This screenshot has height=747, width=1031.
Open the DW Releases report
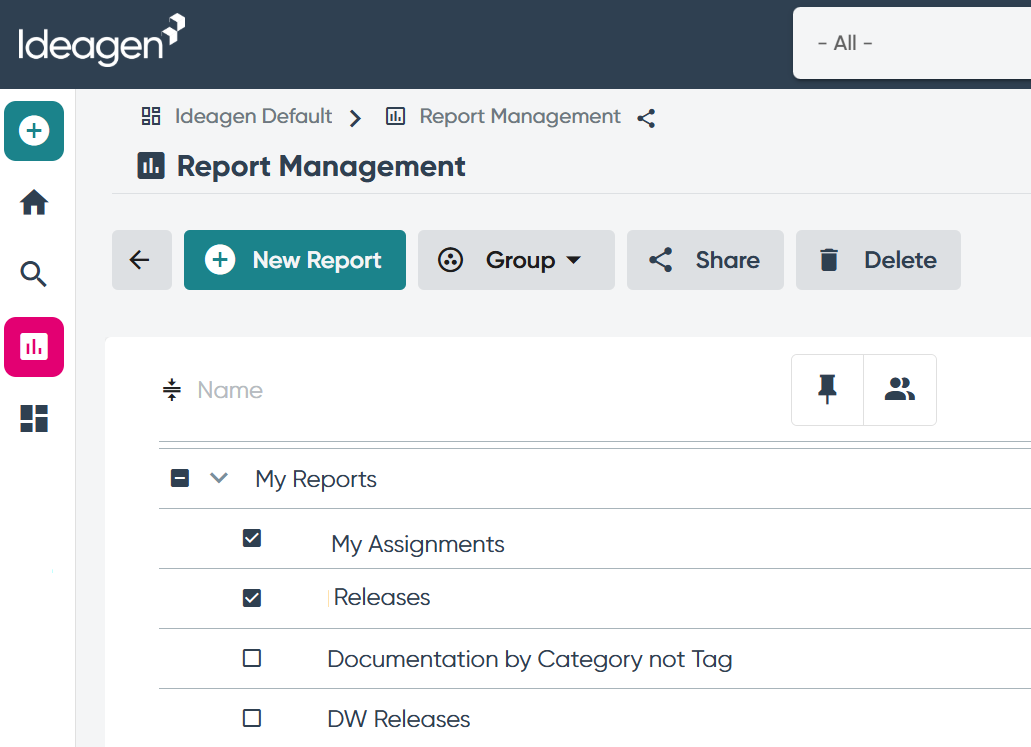(398, 719)
